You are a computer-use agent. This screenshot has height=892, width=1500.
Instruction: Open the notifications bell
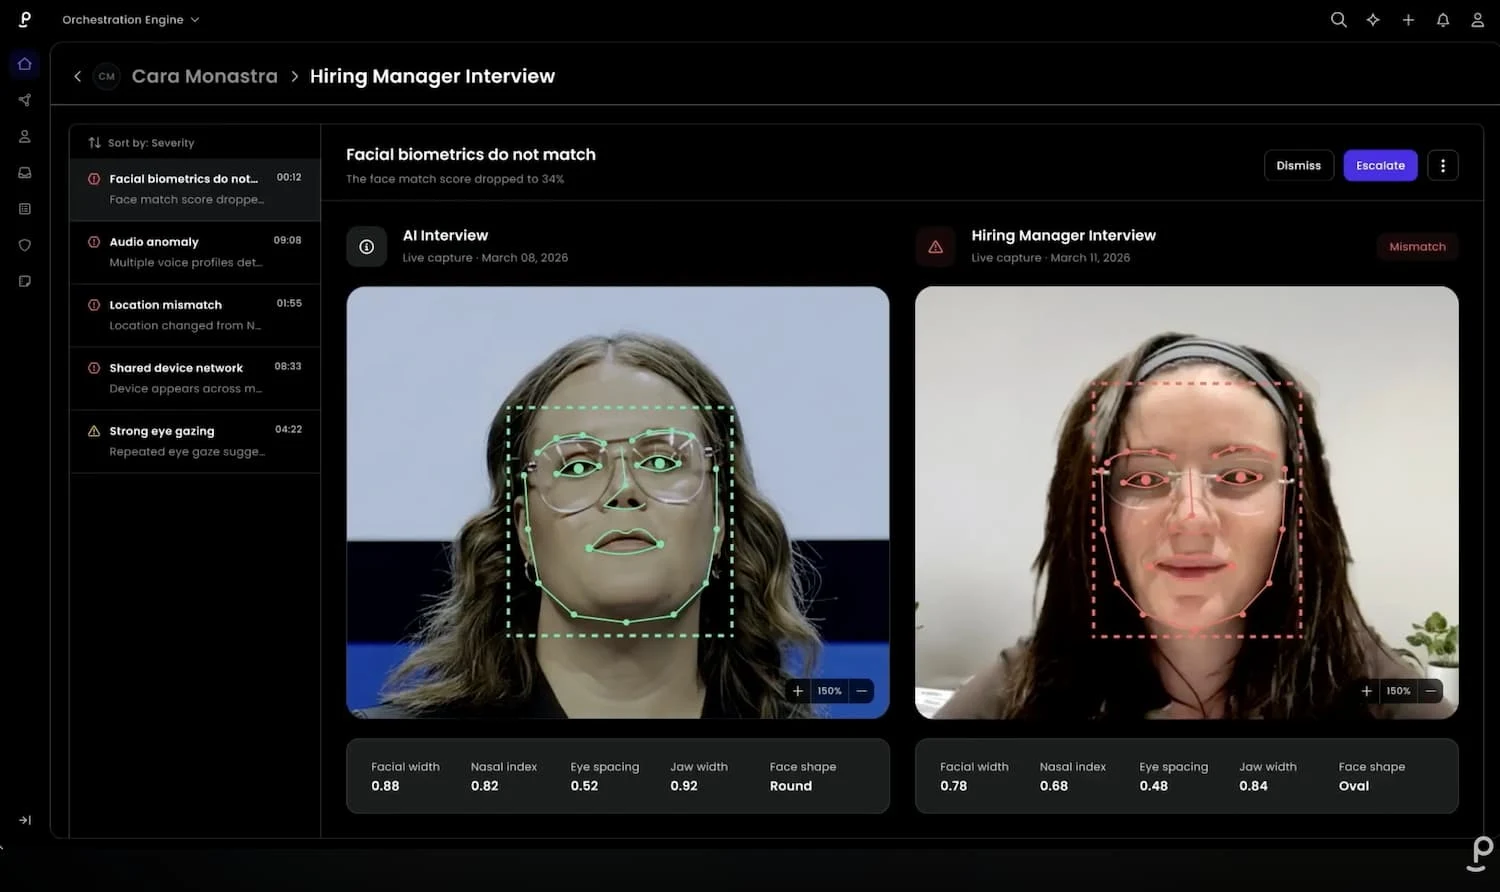click(1443, 20)
